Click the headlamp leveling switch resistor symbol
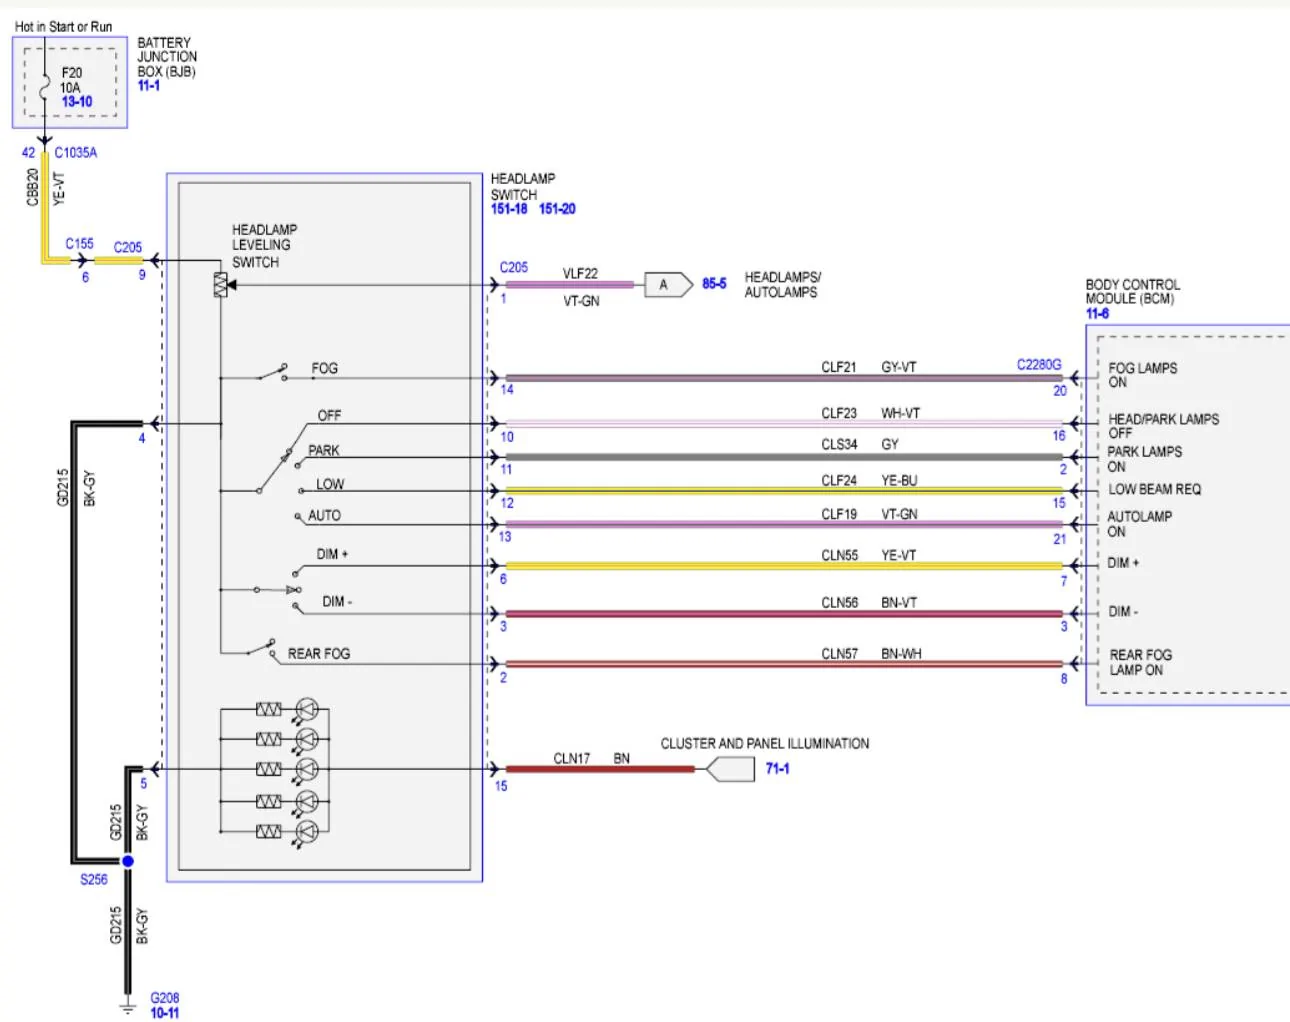 click(x=220, y=285)
